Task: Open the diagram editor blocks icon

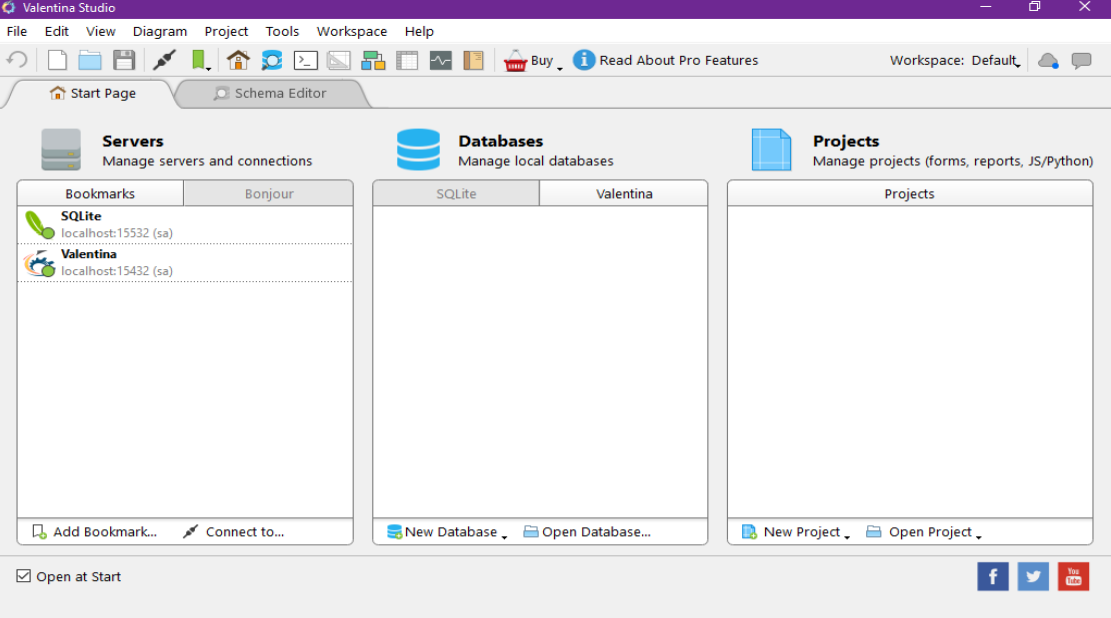Action: (373, 60)
